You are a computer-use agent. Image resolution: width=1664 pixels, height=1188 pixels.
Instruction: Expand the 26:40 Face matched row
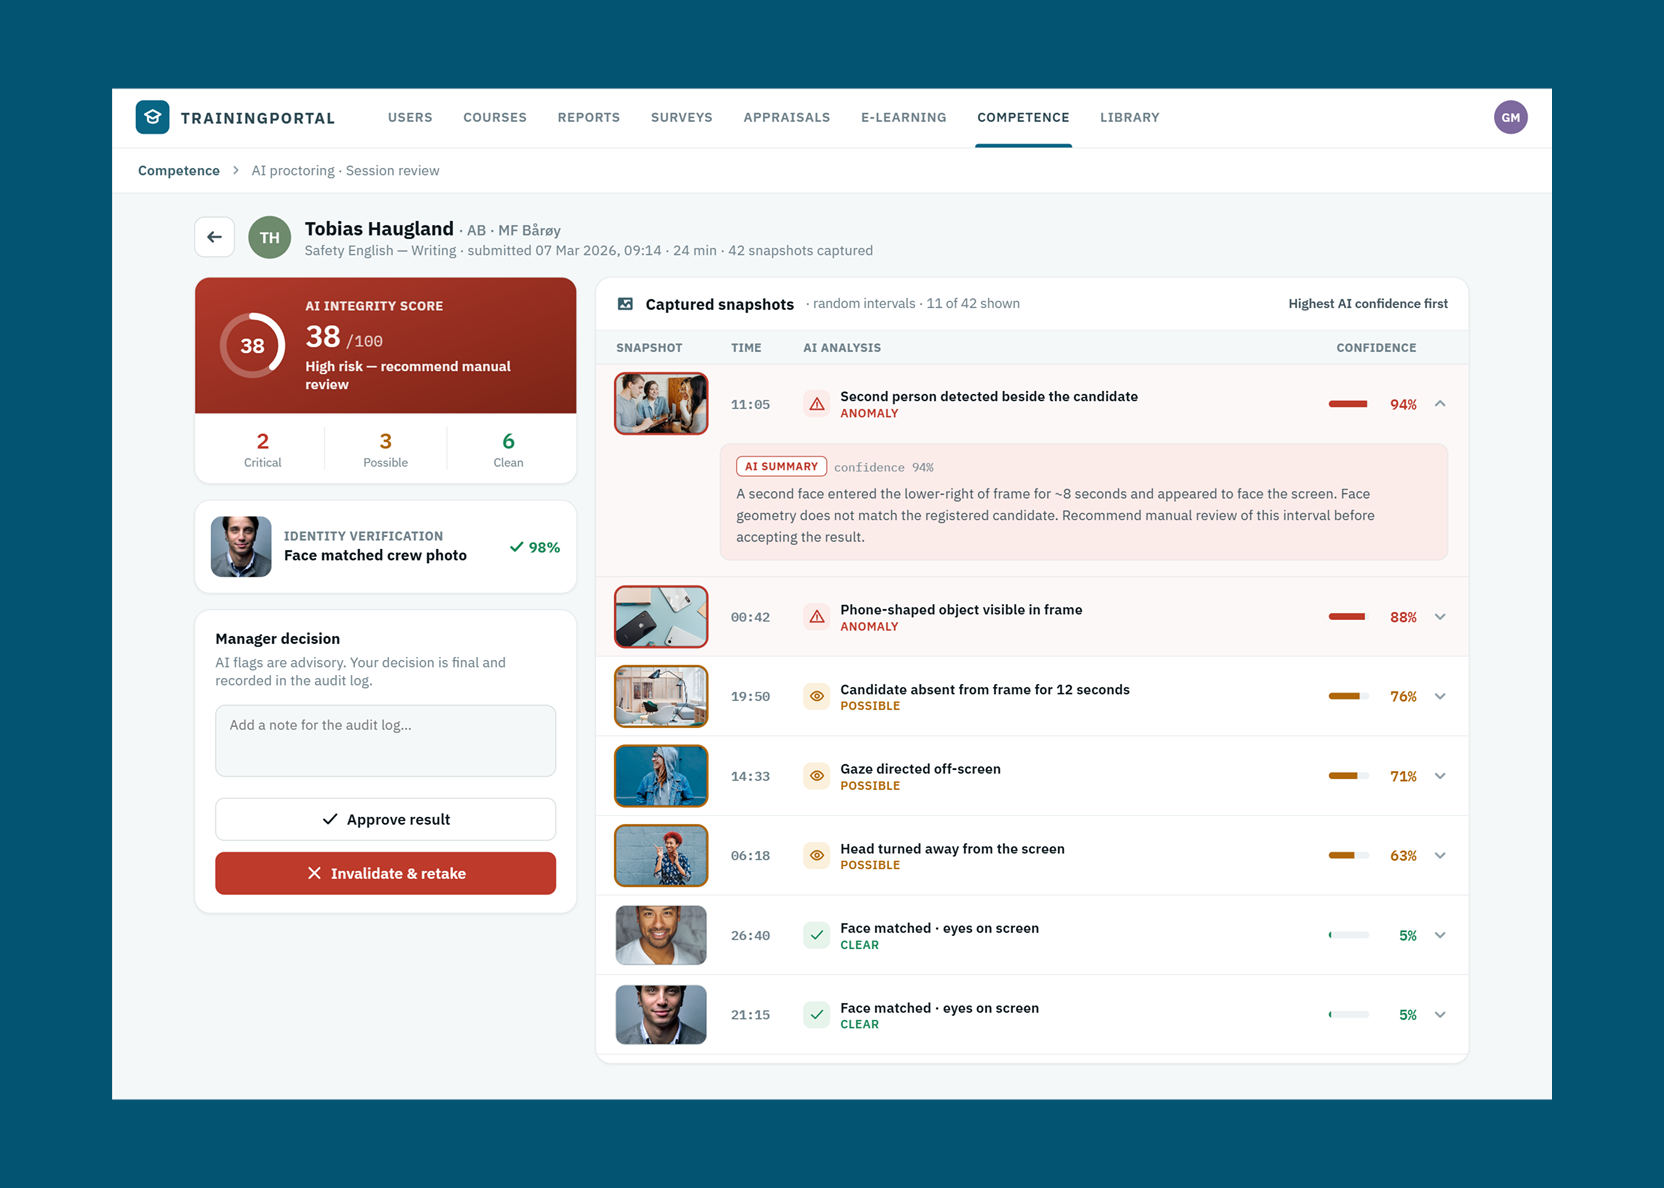click(x=1440, y=935)
